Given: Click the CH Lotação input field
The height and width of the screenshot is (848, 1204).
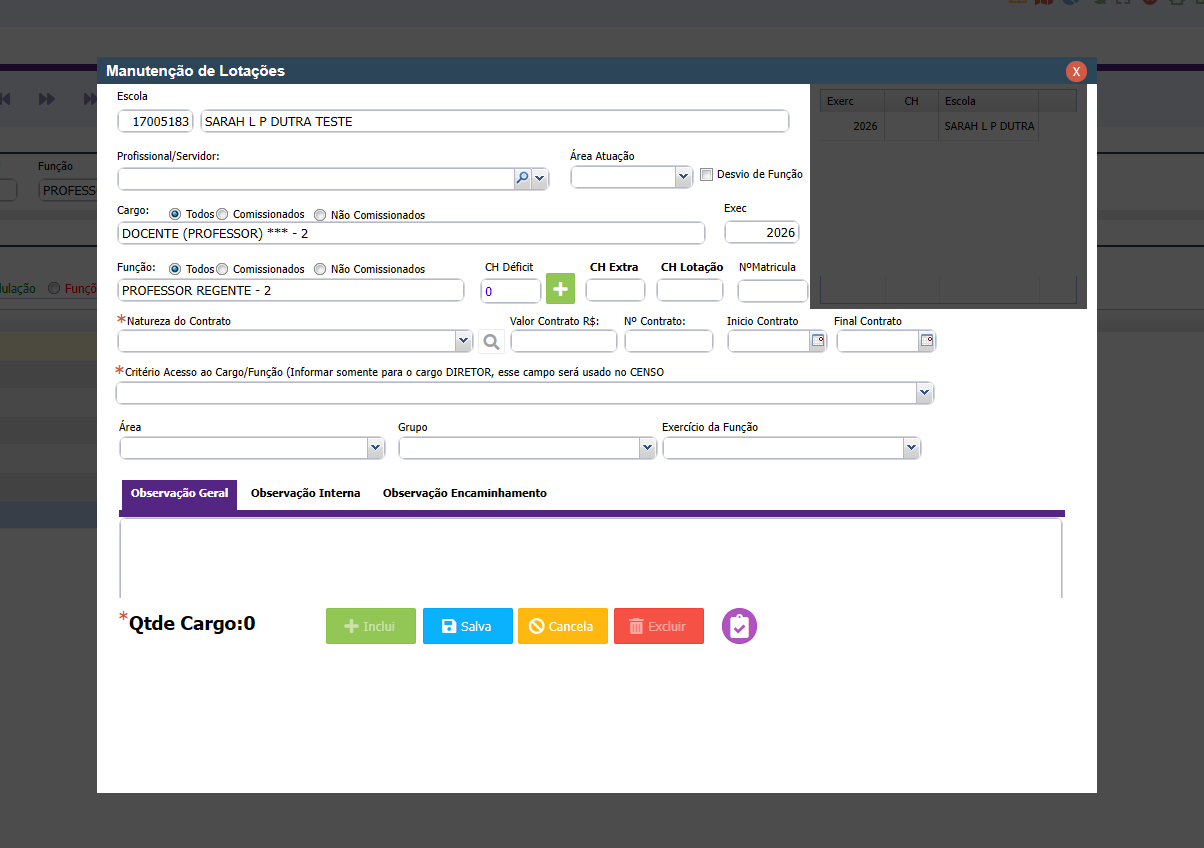Looking at the screenshot, I should click(x=689, y=290).
